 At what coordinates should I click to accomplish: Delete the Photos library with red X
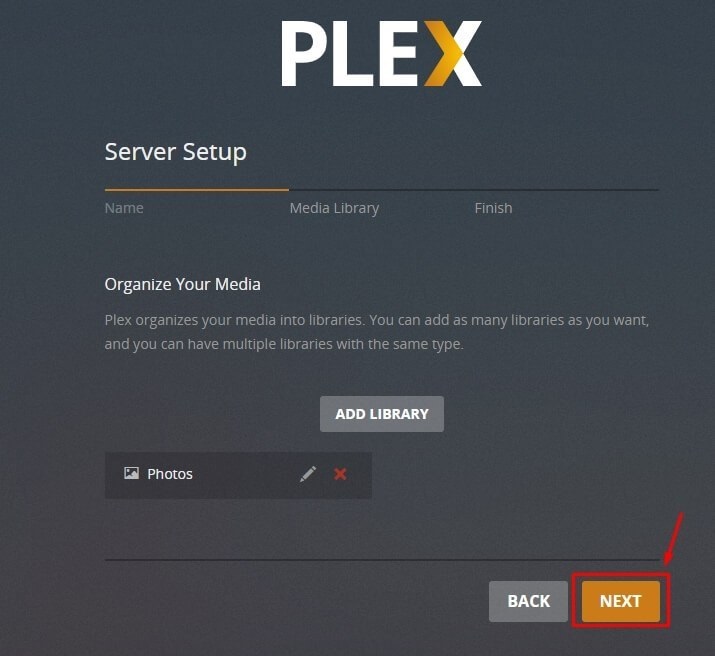click(340, 474)
